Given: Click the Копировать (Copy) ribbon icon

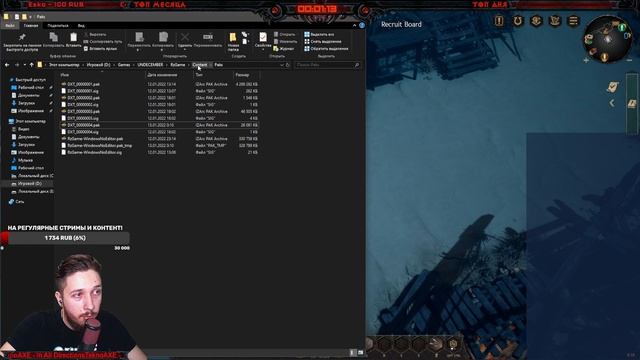Looking at the screenshot, I should click(53, 38).
